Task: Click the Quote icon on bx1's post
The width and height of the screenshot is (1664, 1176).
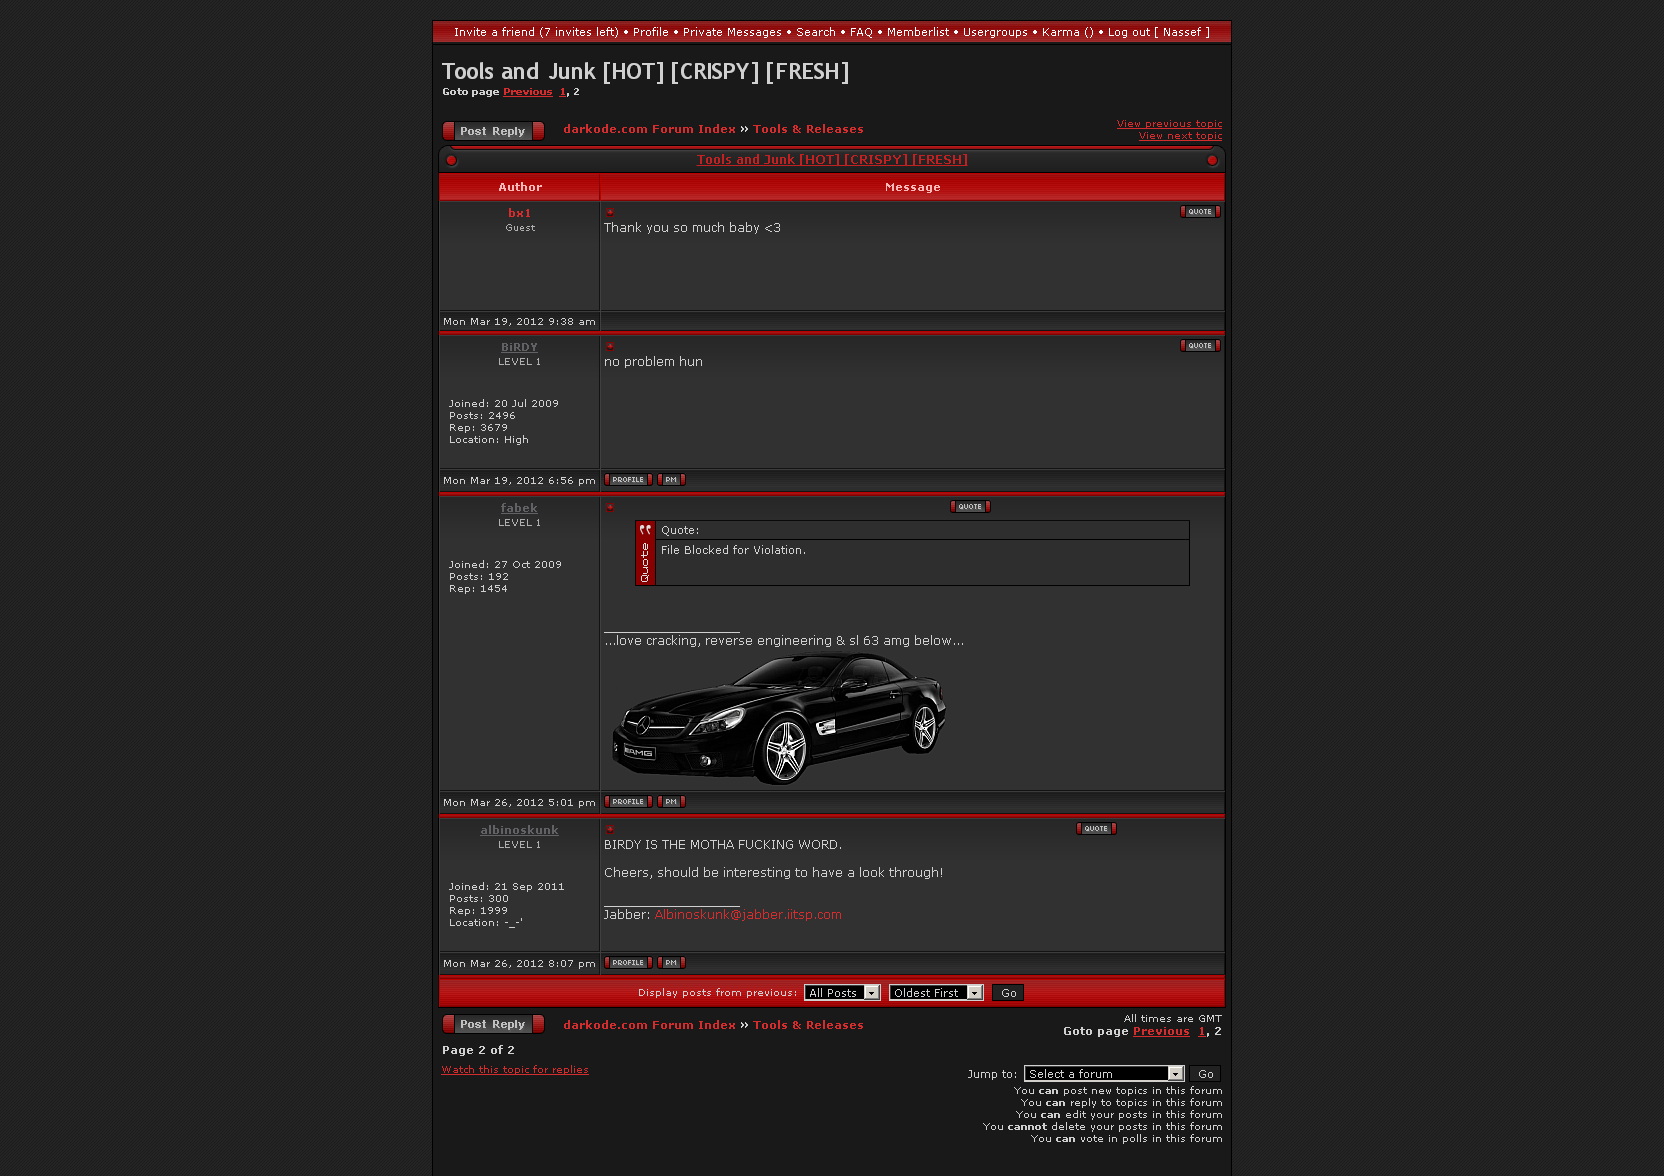Action: (x=1199, y=212)
